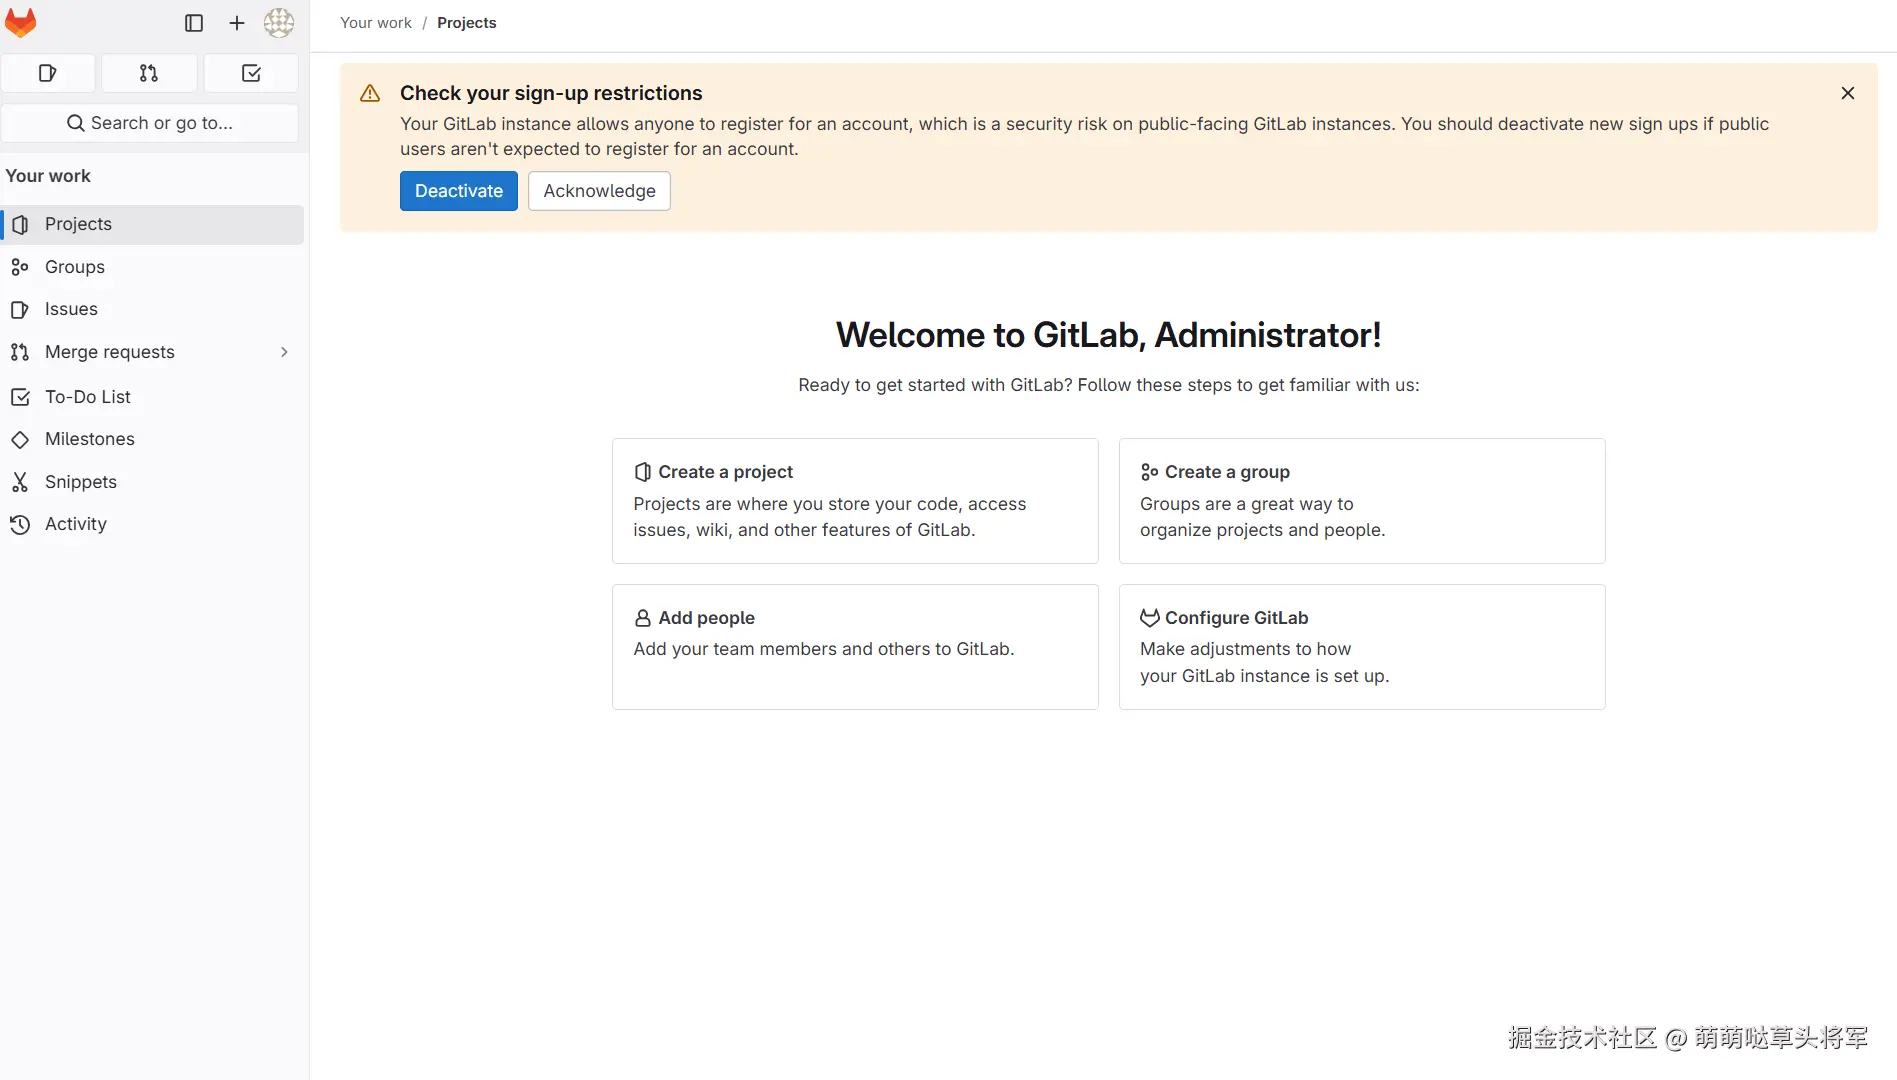Click the Create a project card
This screenshot has height=1080, width=1897.
[x=854, y=500]
